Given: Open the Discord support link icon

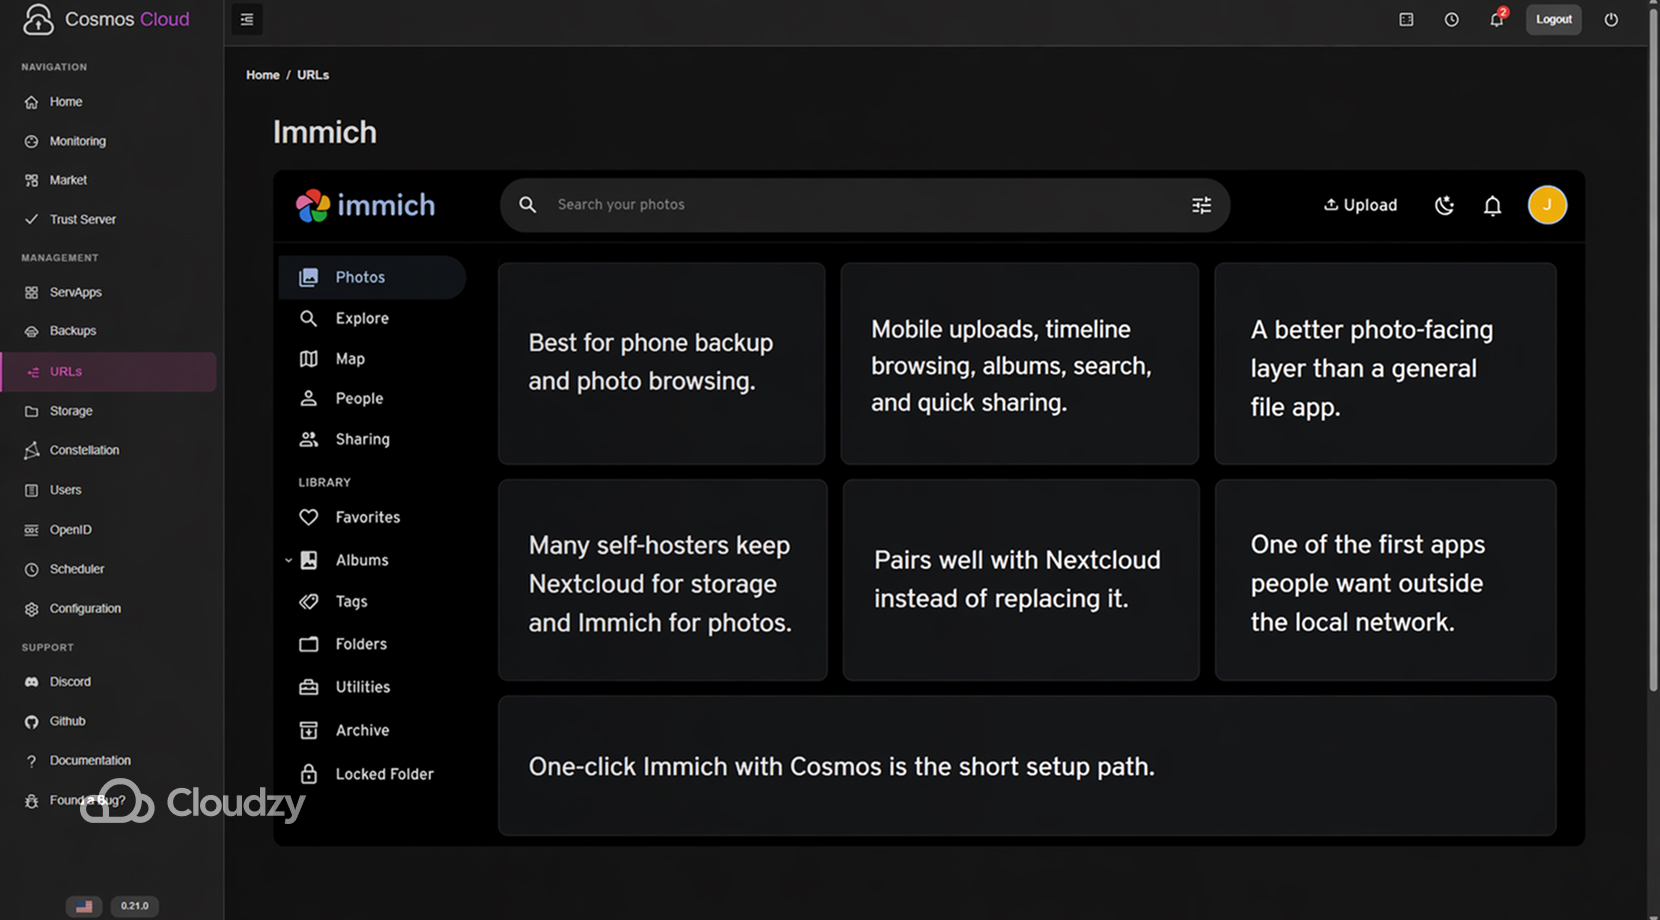Looking at the screenshot, I should pos(33,681).
